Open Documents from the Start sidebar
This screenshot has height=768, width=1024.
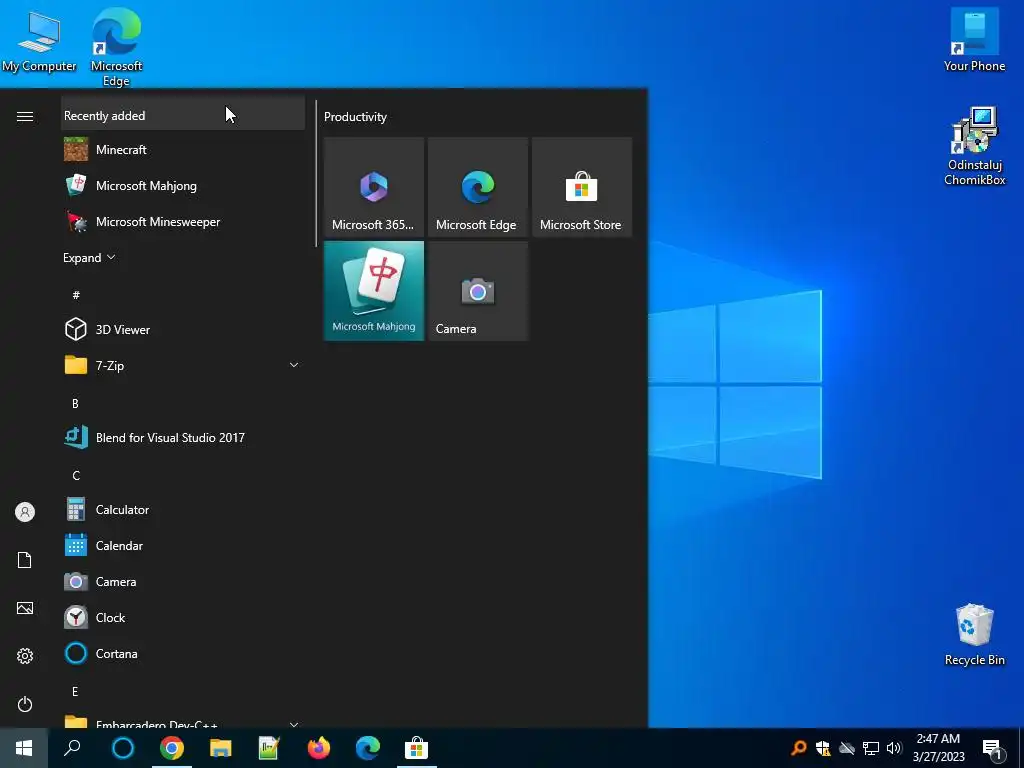click(x=25, y=560)
